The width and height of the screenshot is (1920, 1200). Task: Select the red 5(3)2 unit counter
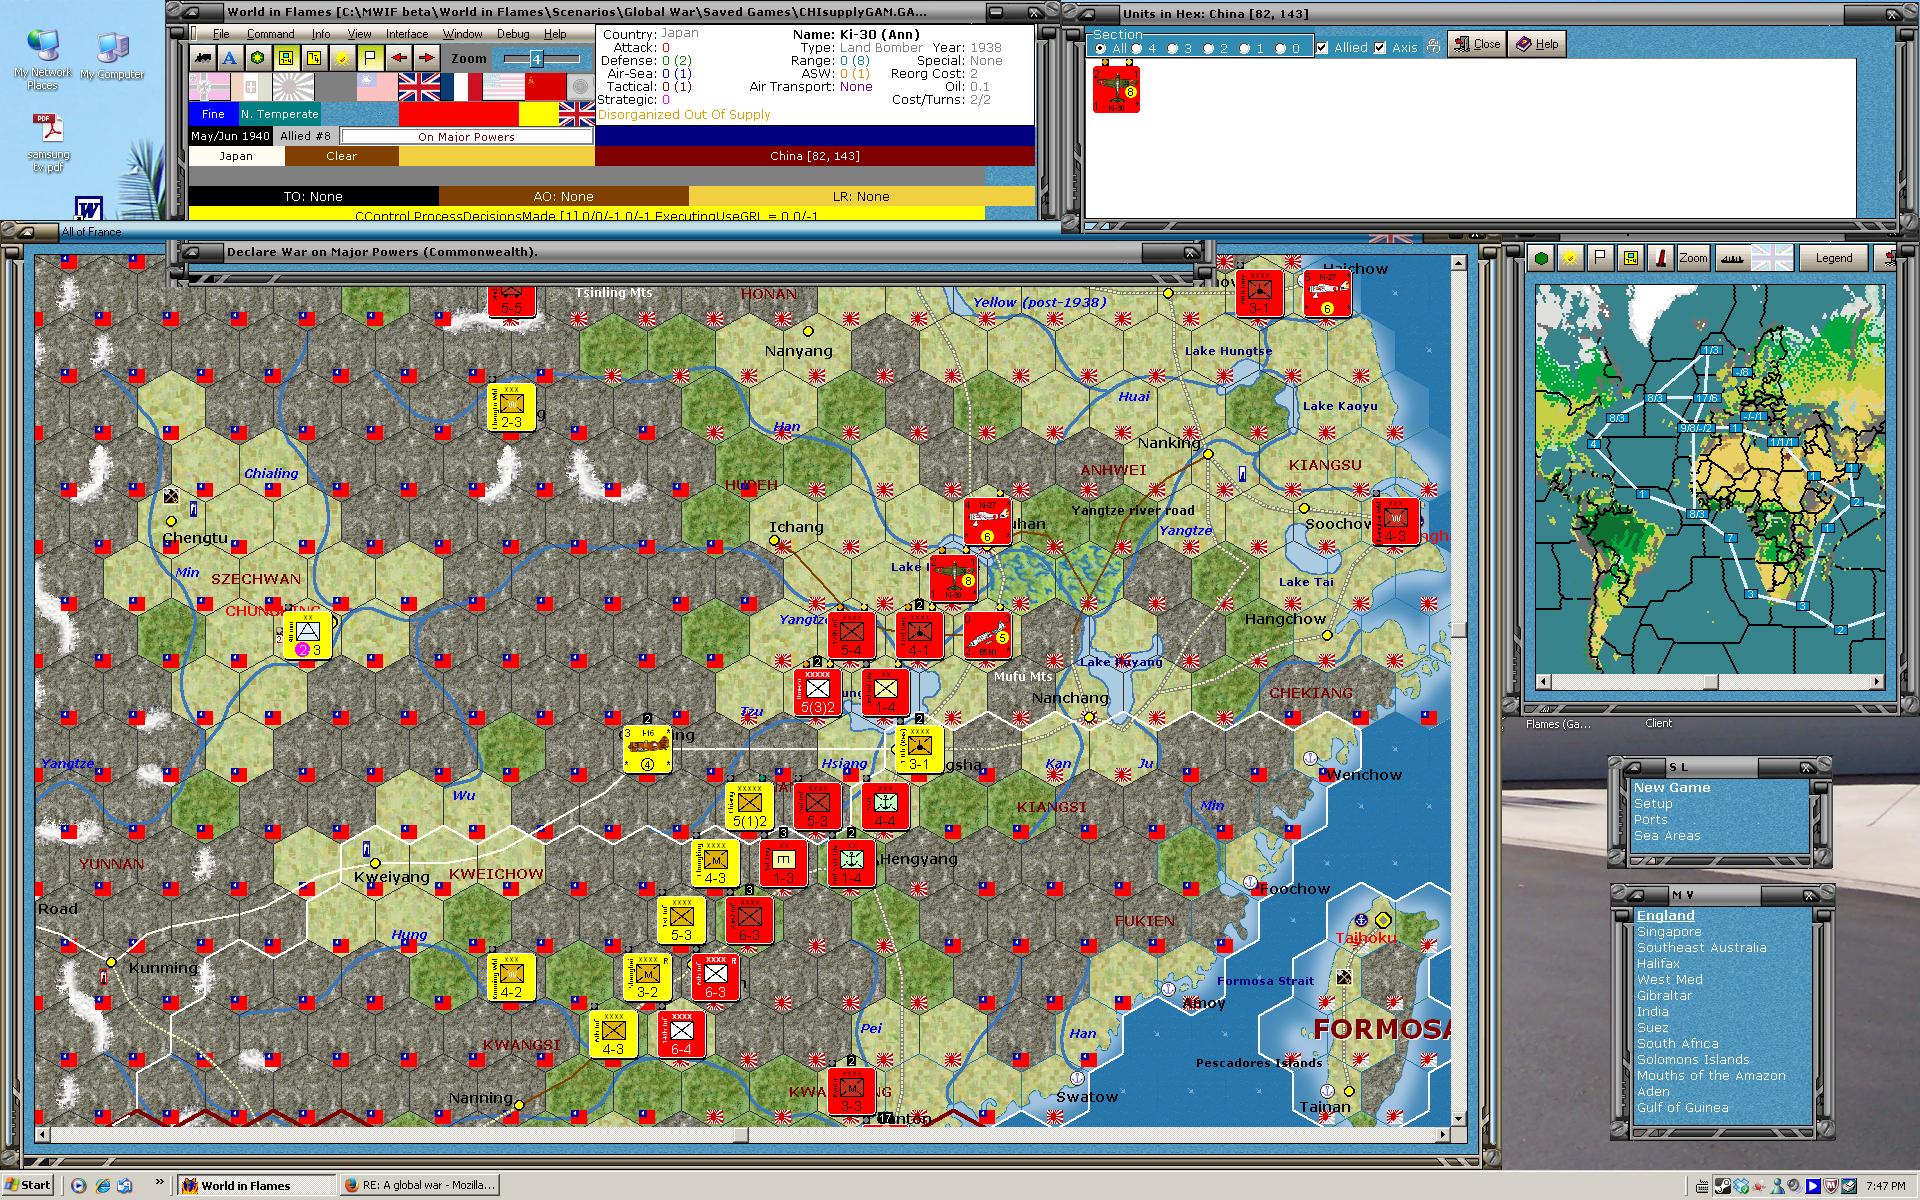pyautogui.click(x=818, y=693)
